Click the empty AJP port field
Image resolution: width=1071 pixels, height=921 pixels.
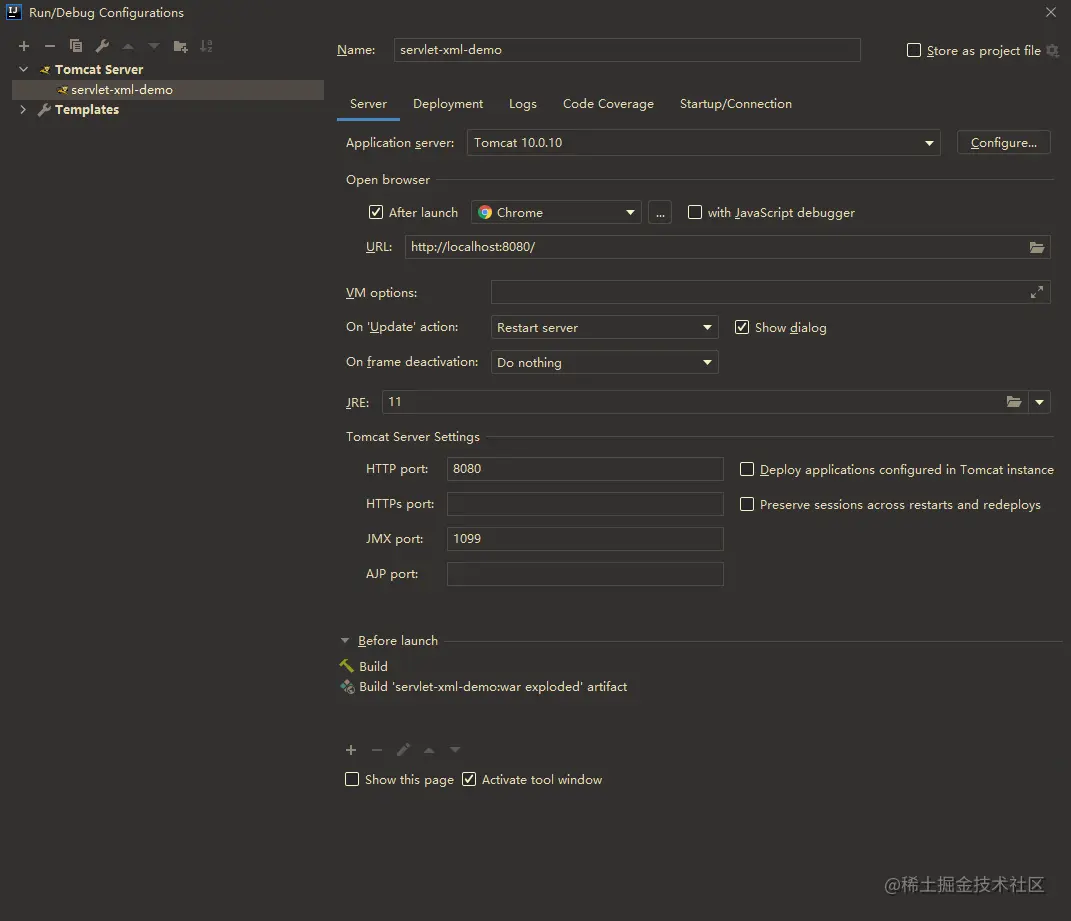pyautogui.click(x=585, y=574)
